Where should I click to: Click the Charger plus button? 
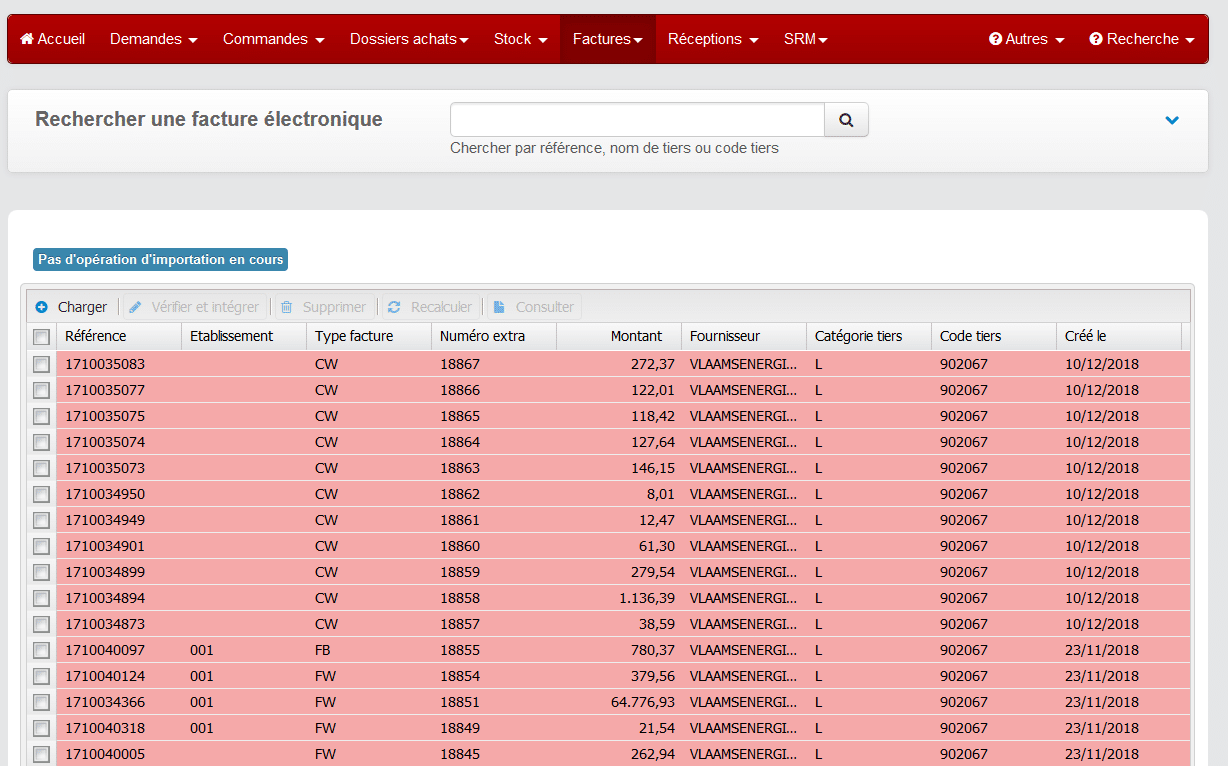click(71, 307)
